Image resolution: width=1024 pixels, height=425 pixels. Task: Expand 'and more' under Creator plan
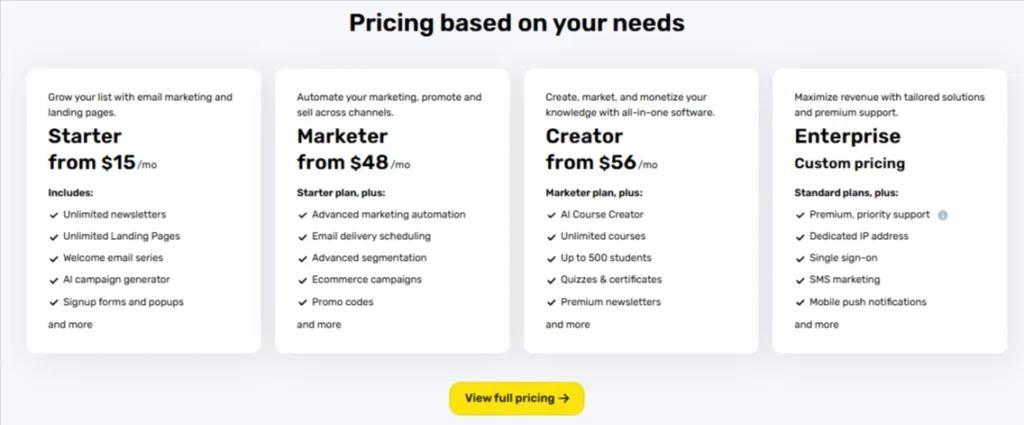568,324
